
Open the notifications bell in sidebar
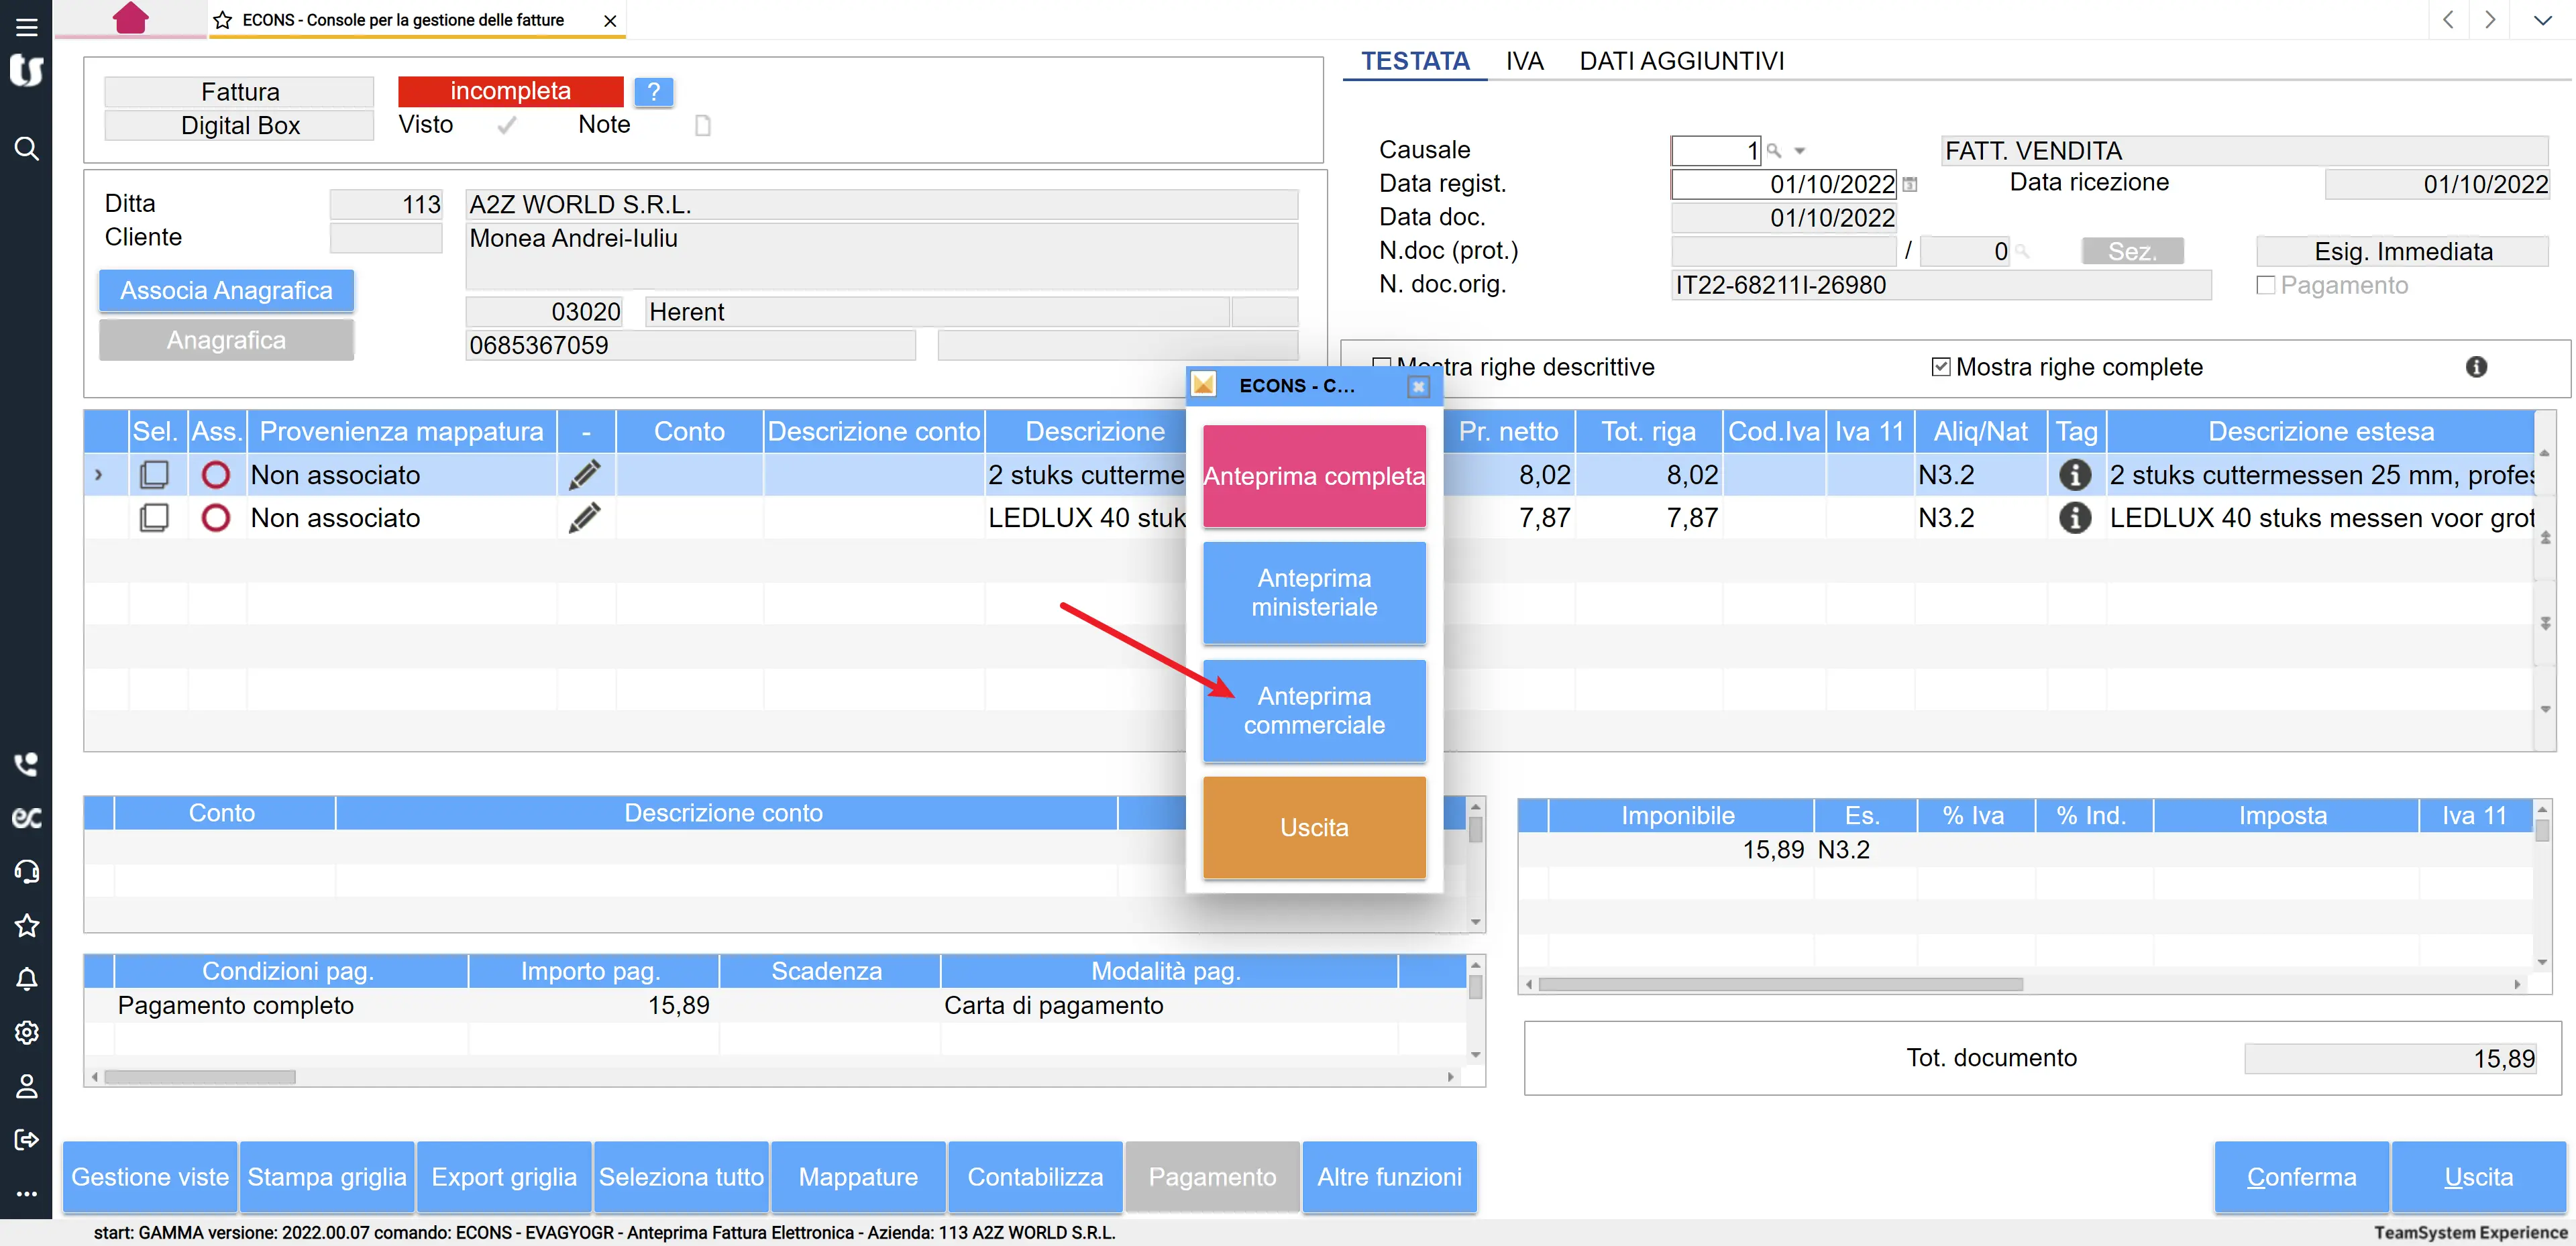click(x=26, y=979)
